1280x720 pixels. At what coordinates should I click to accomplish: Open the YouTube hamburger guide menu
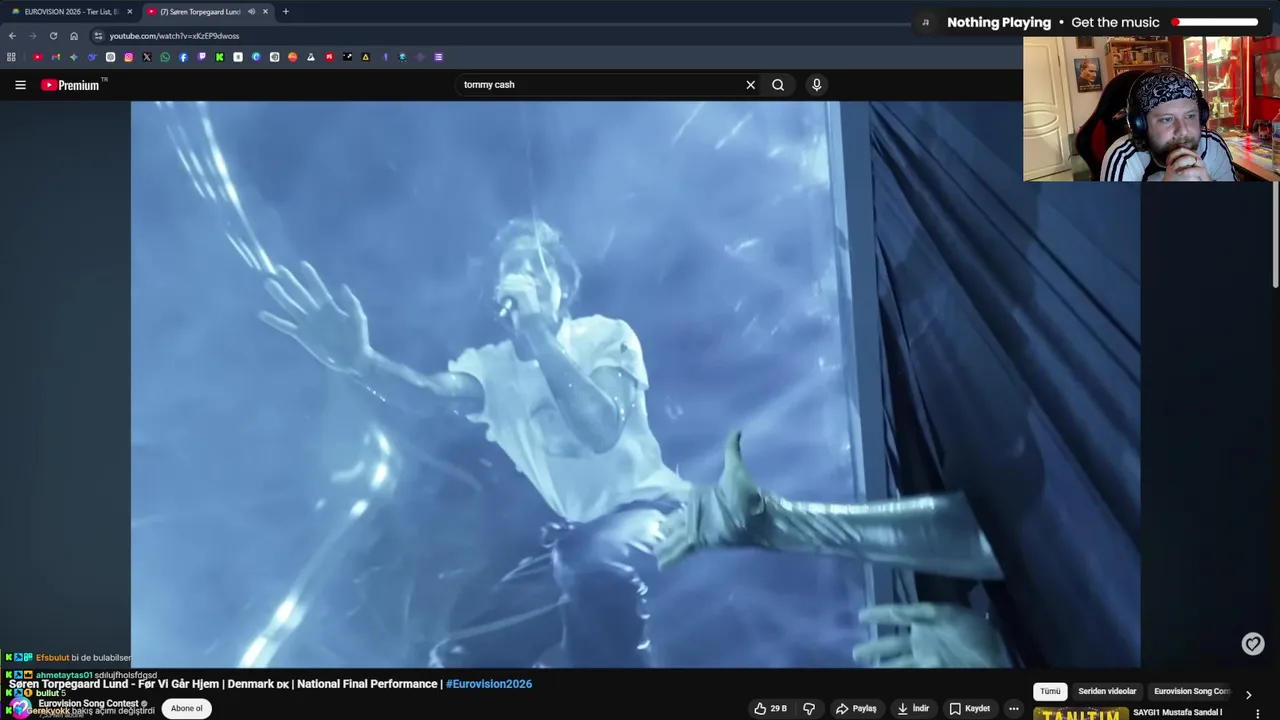tap(20, 85)
